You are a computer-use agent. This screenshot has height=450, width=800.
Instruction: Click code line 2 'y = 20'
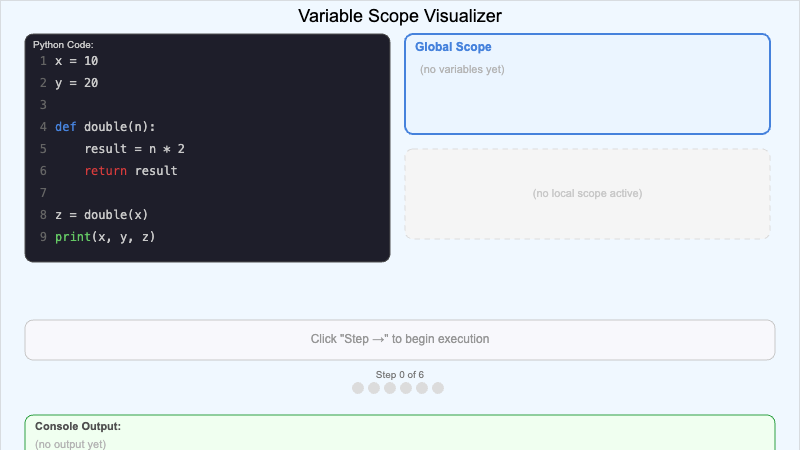point(76,83)
